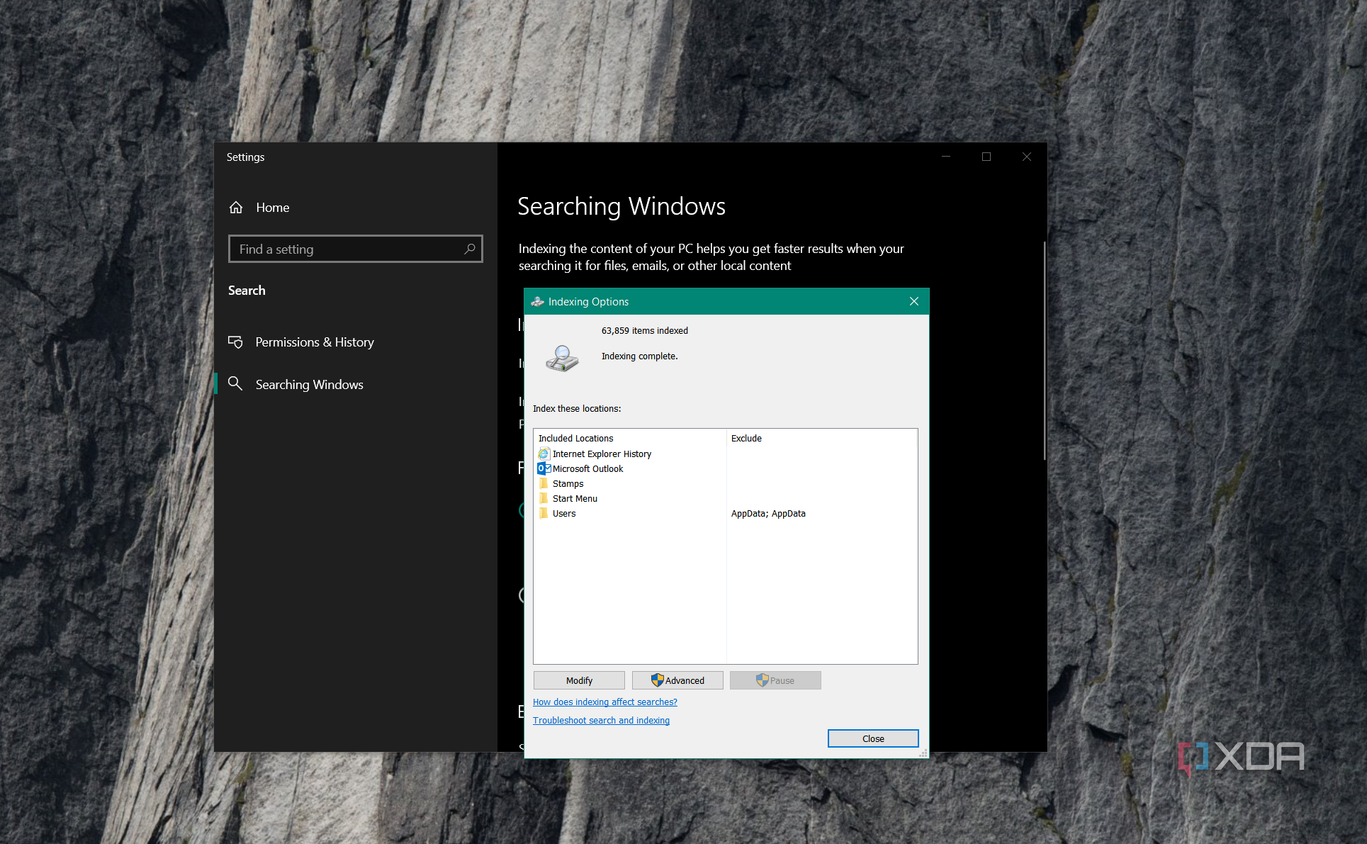
Task: Click 'Indexing complete.' status text
Action: (639, 356)
